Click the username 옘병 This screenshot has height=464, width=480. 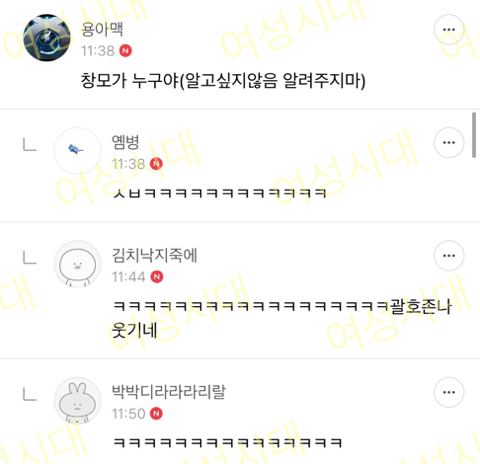pyautogui.click(x=125, y=142)
